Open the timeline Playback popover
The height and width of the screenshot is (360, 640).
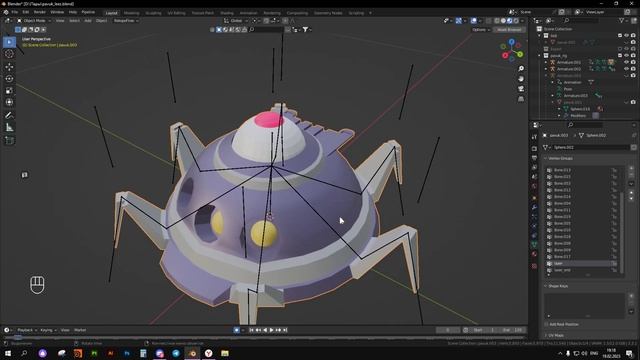point(27,330)
